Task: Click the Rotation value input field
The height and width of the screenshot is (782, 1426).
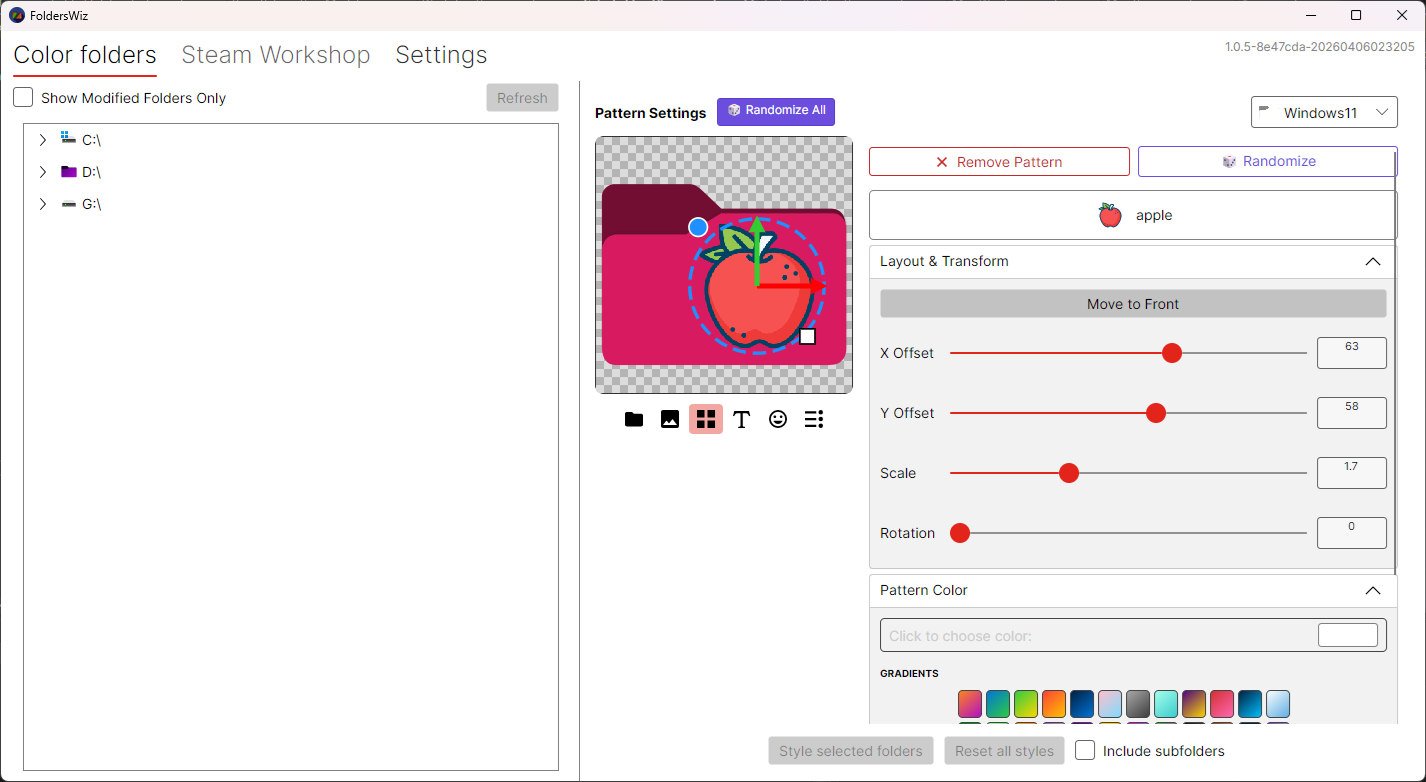Action: tap(1351, 532)
